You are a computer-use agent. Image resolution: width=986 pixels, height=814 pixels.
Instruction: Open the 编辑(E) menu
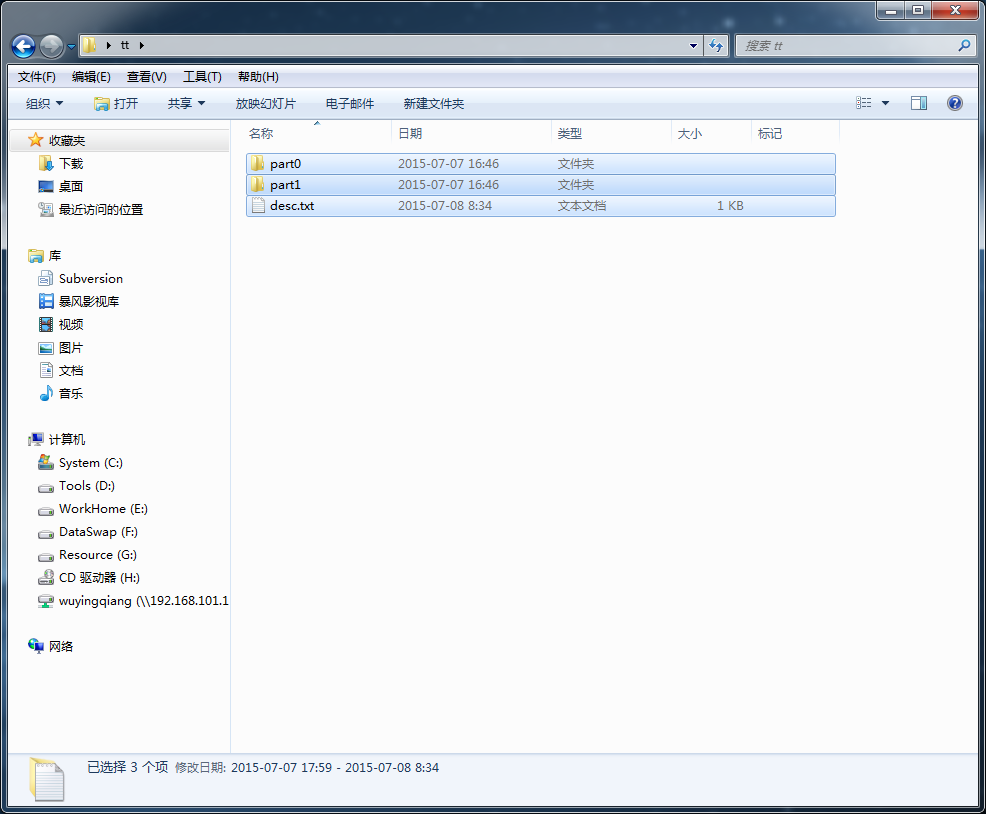(91, 77)
